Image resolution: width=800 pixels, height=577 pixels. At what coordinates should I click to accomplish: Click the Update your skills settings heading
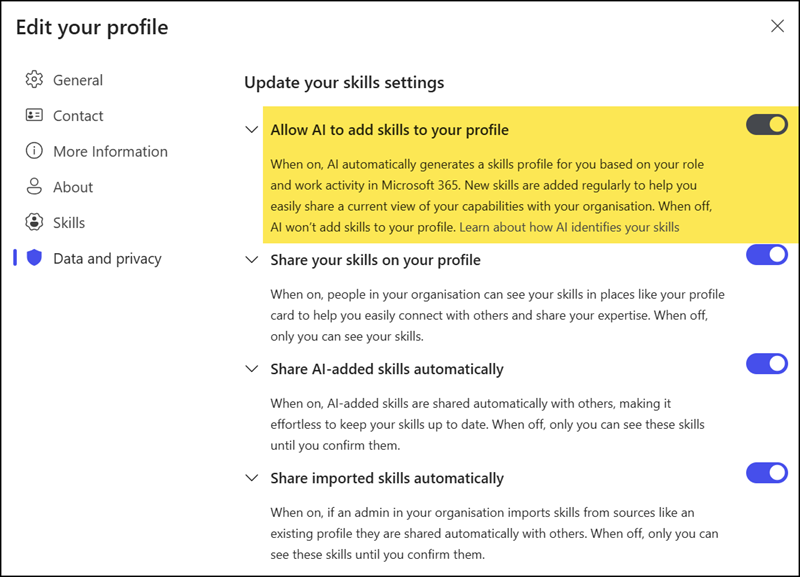tap(345, 83)
